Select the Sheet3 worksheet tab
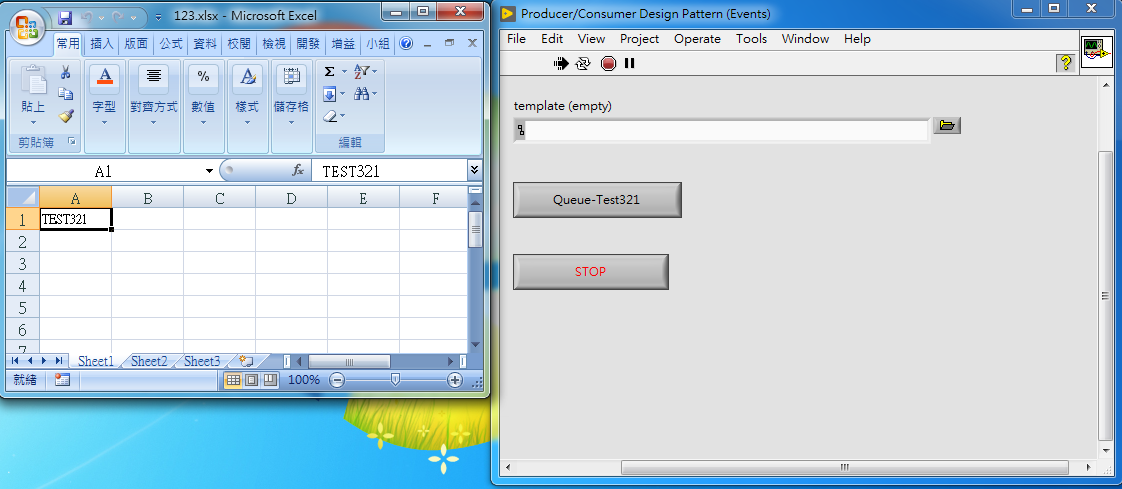This screenshot has height=489, width=1122. (202, 361)
